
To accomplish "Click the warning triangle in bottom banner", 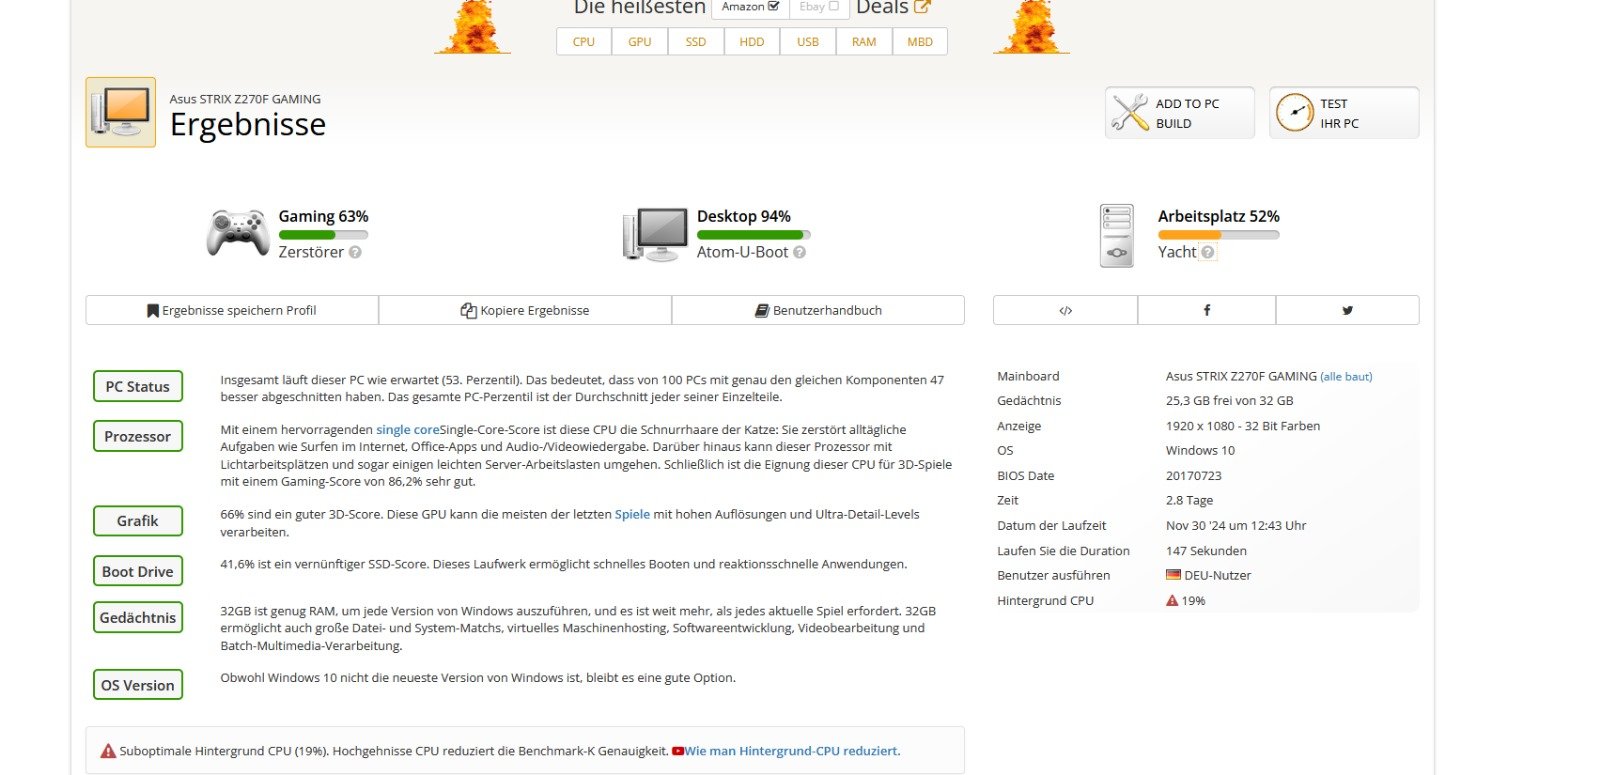I will (x=108, y=751).
